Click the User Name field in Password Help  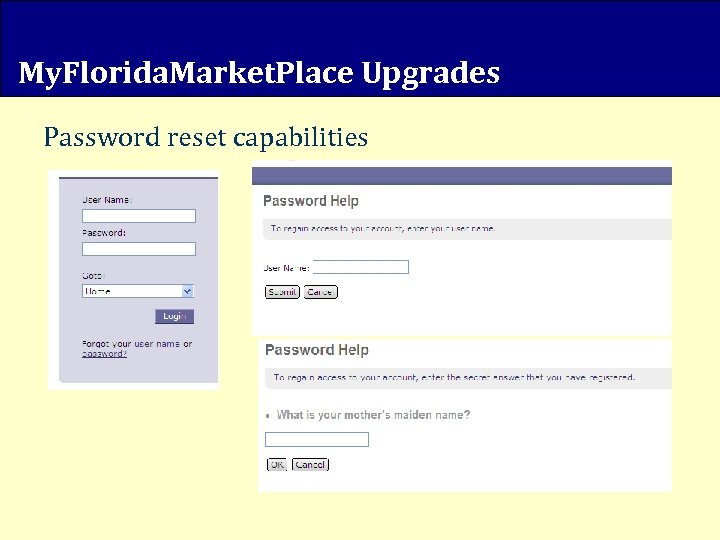coord(361,267)
